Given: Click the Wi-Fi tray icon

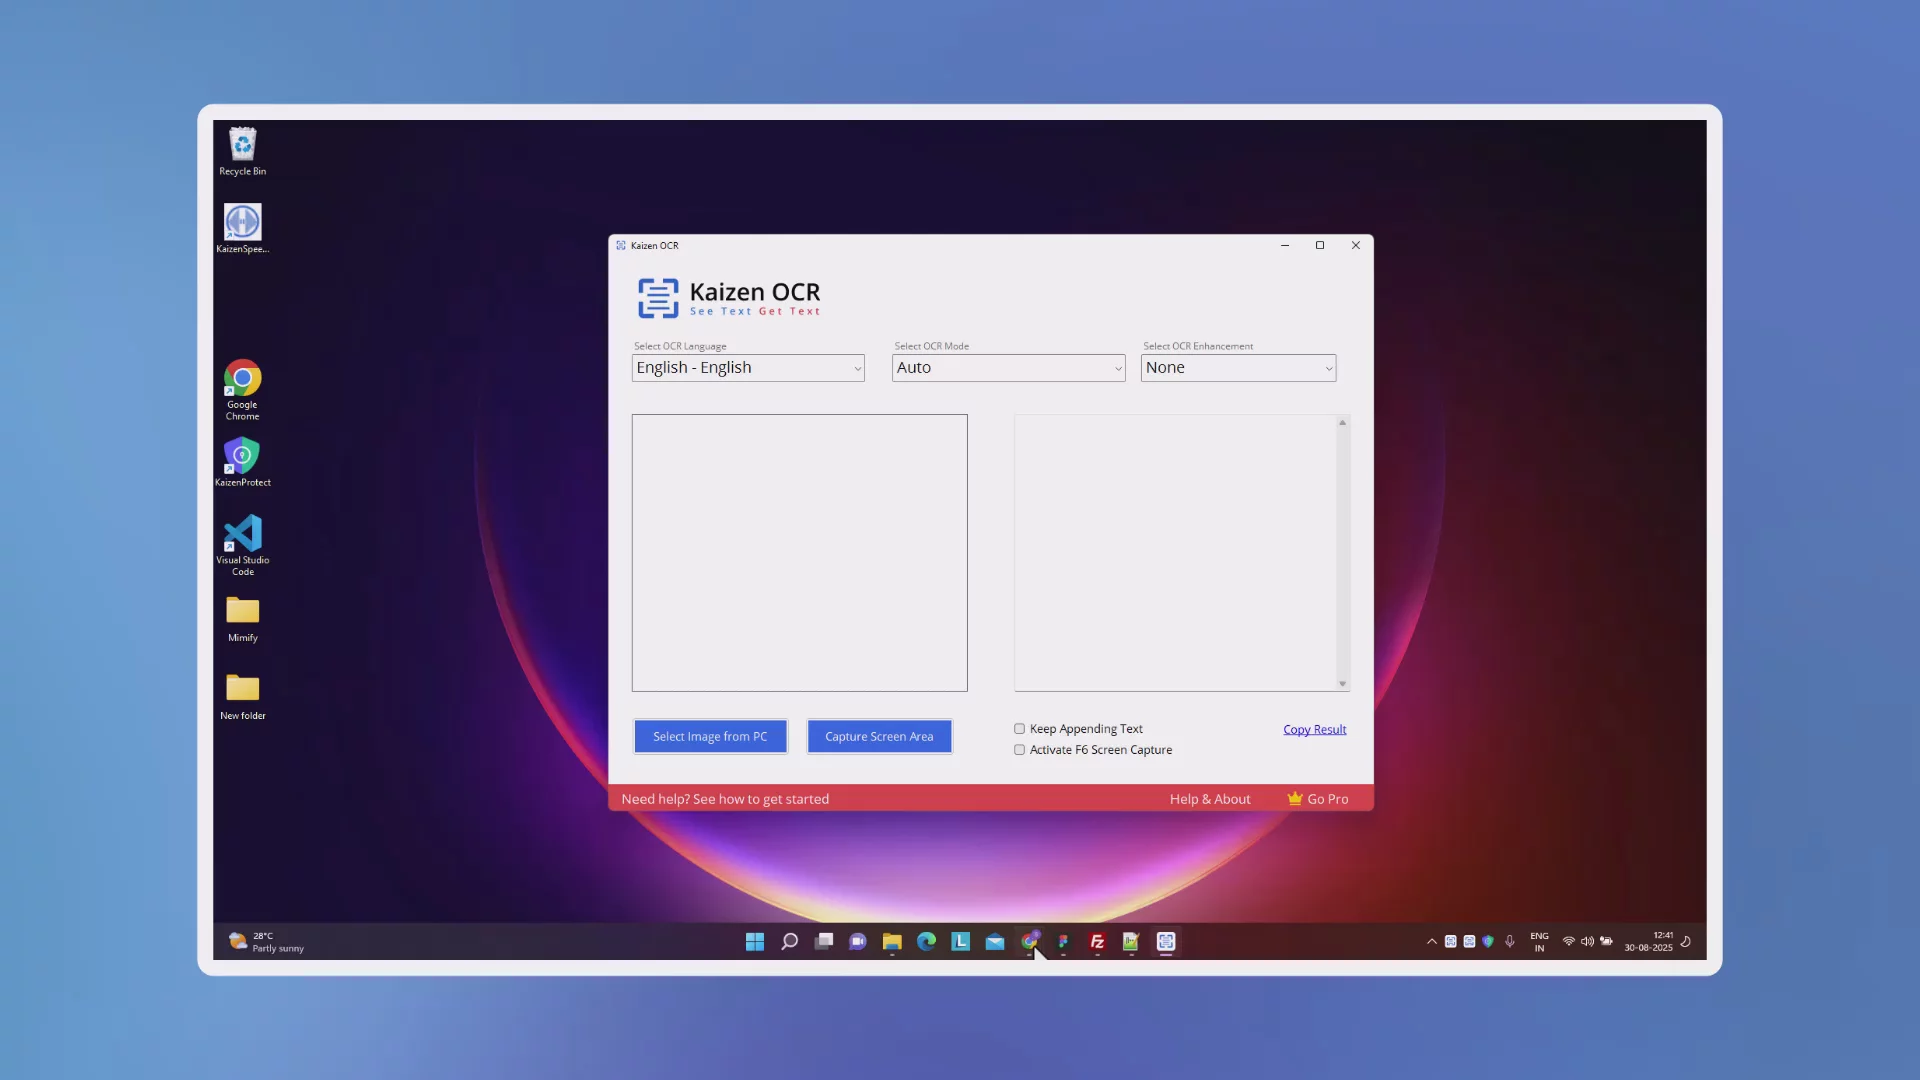Looking at the screenshot, I should (1569, 942).
